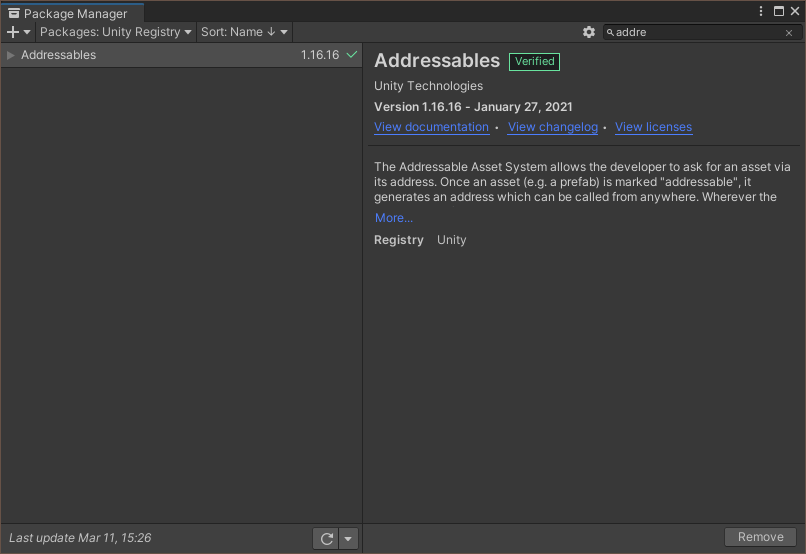Click the Unity Technologies author text
This screenshot has height=554, width=806.
[428, 86]
